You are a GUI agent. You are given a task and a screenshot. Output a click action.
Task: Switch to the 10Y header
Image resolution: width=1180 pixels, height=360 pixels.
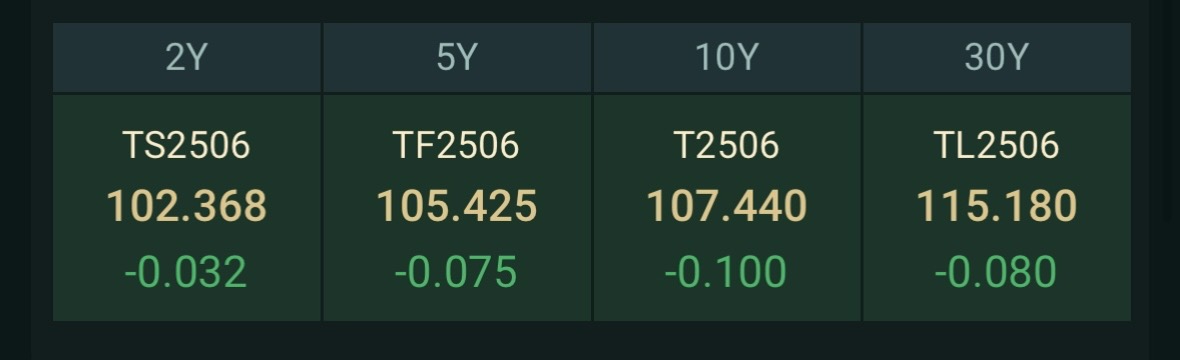[x=727, y=57]
